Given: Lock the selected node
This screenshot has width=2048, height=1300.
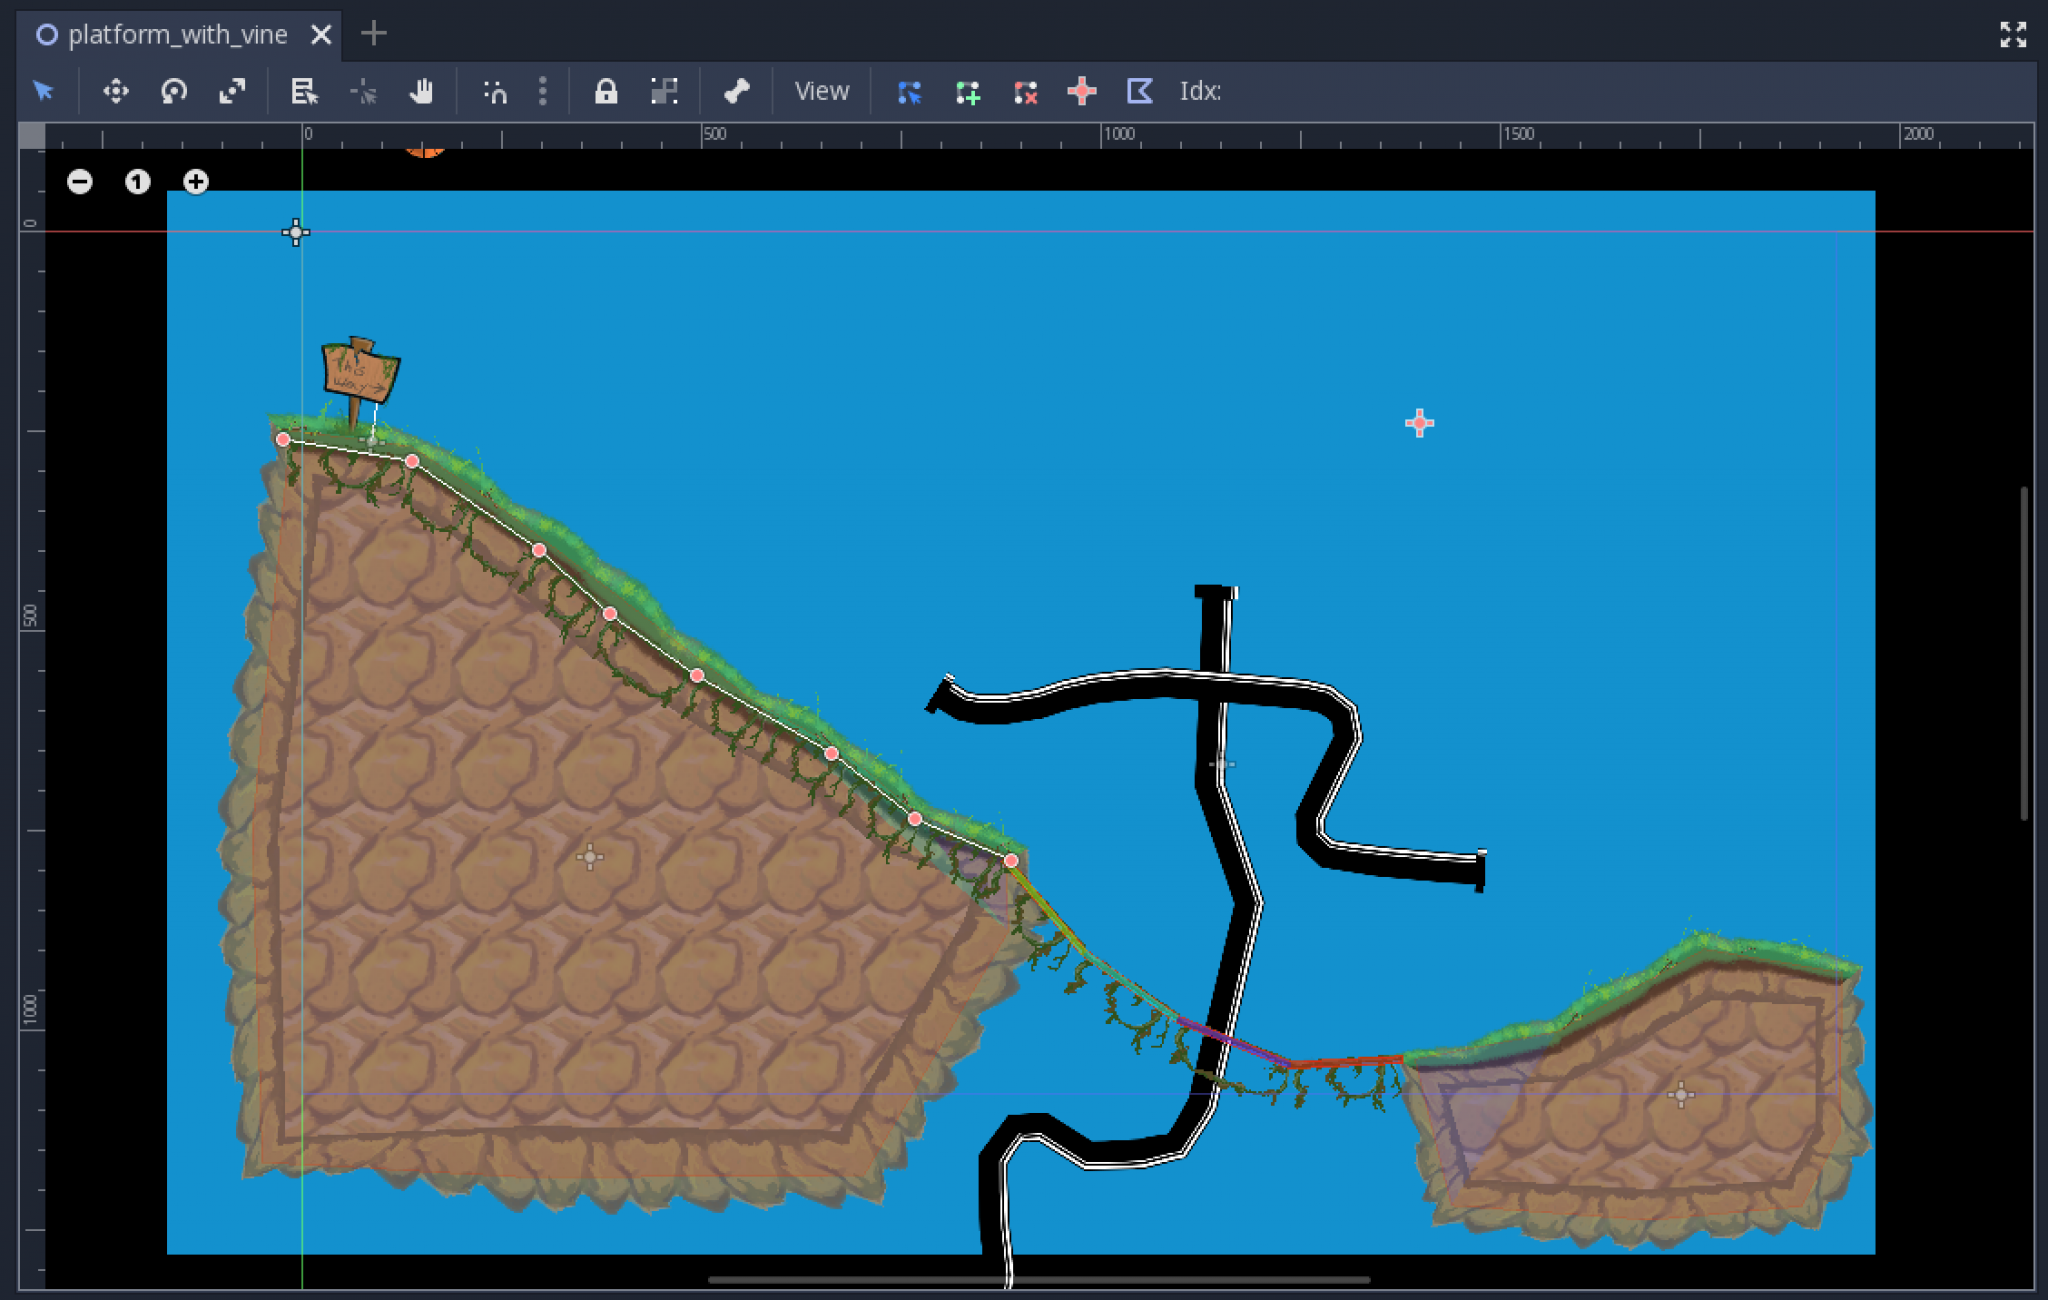Looking at the screenshot, I should pyautogui.click(x=606, y=91).
